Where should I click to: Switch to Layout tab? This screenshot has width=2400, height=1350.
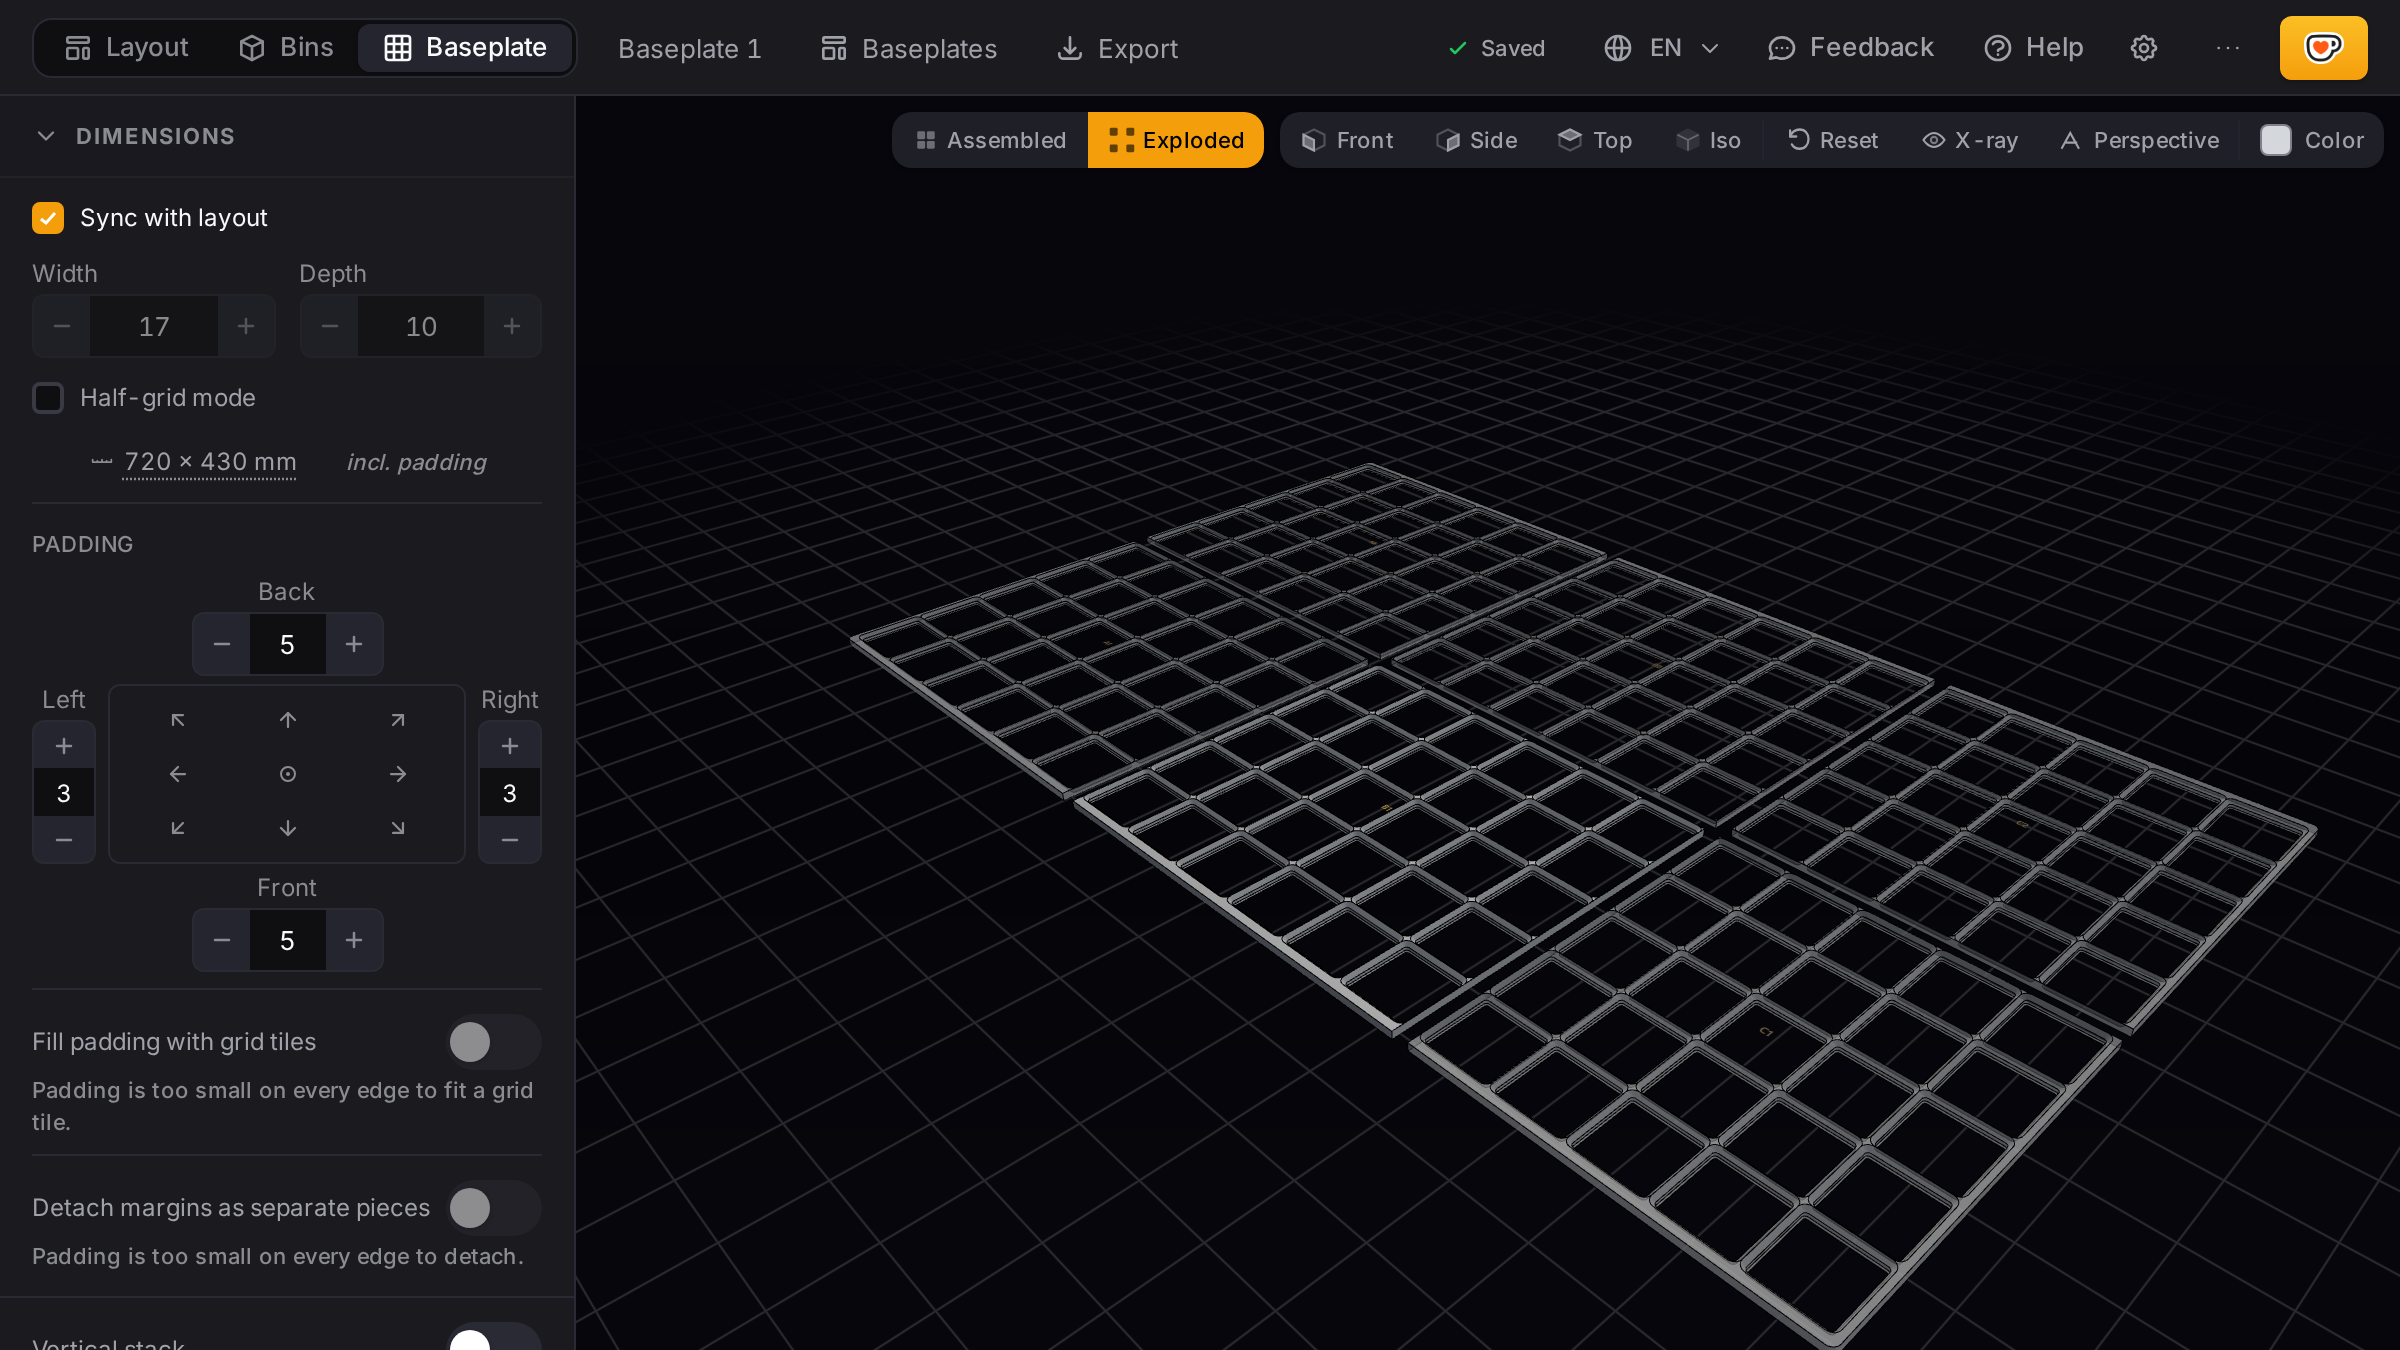tap(127, 47)
